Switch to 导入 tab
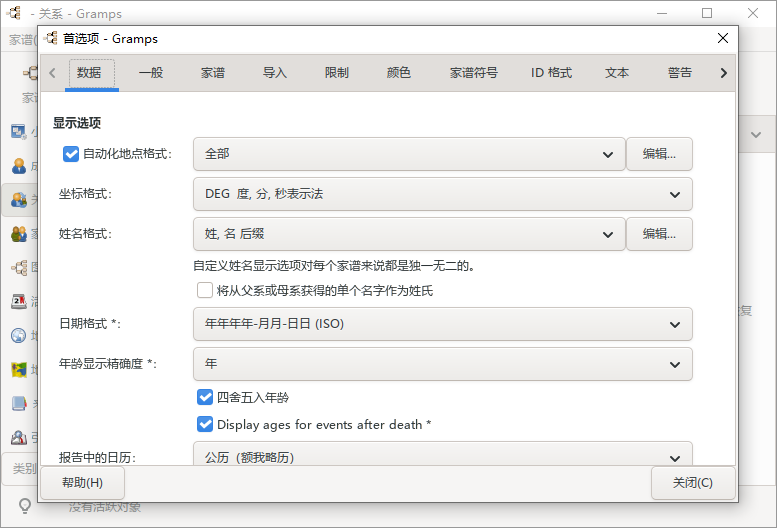Image resolution: width=777 pixels, height=528 pixels. [275, 73]
